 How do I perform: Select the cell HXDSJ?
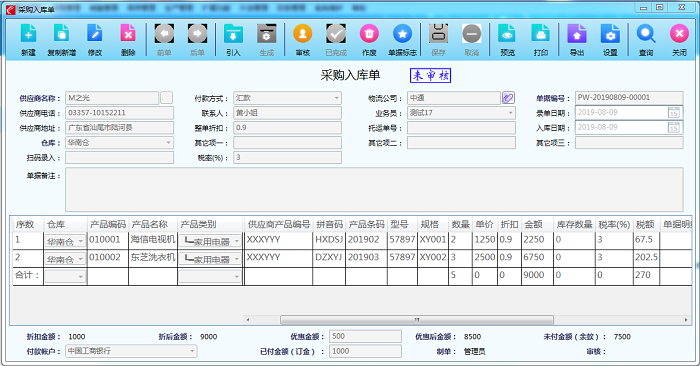click(x=329, y=241)
